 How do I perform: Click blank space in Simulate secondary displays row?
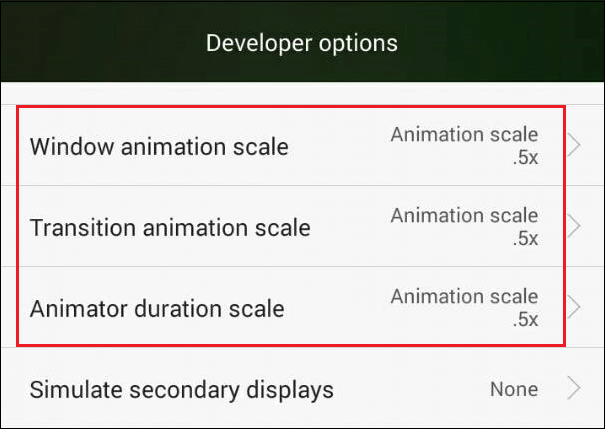[x=410, y=388]
